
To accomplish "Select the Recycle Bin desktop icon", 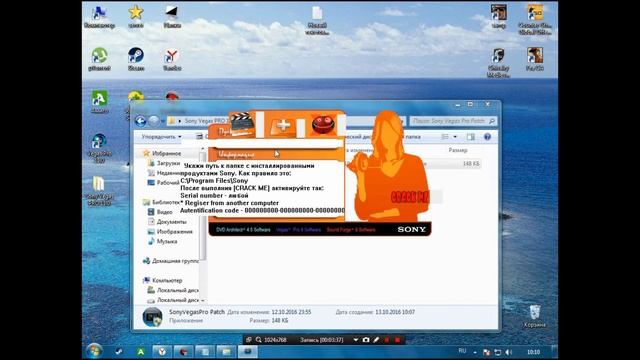I will (535, 316).
